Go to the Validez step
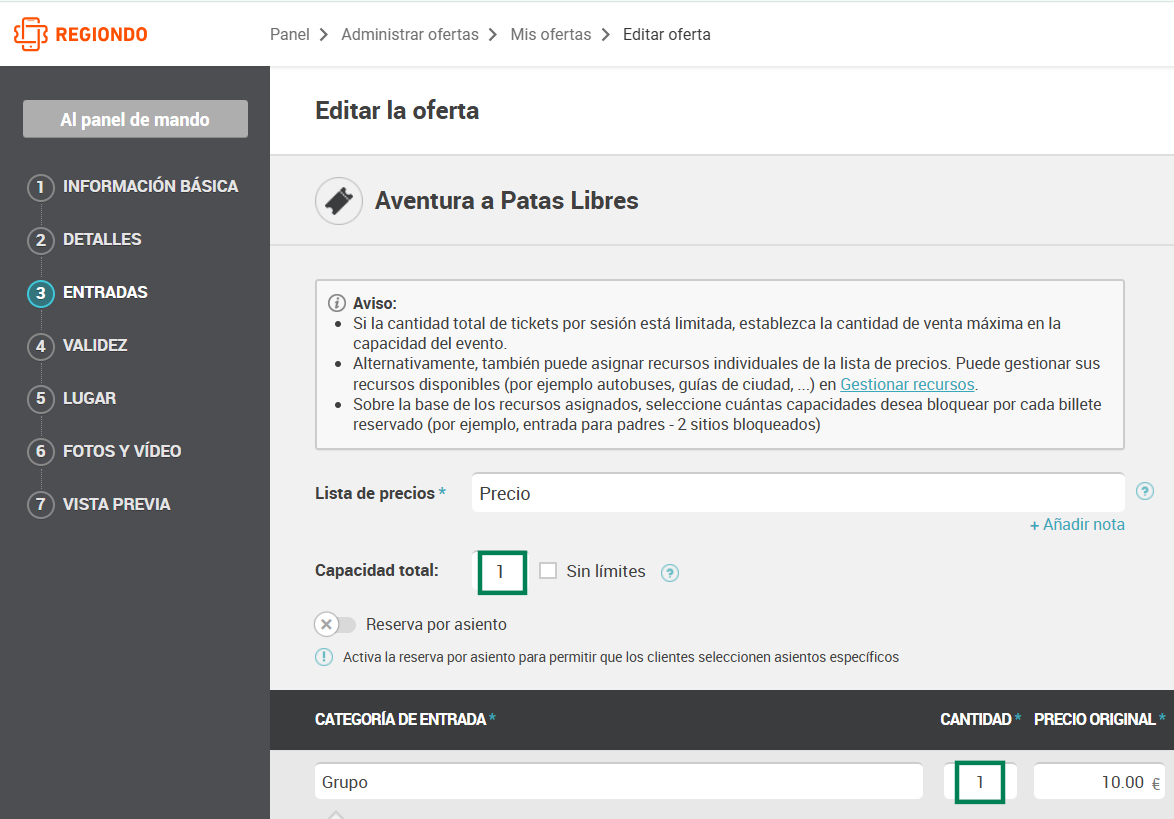Viewport: 1174px width, 819px height. point(95,345)
